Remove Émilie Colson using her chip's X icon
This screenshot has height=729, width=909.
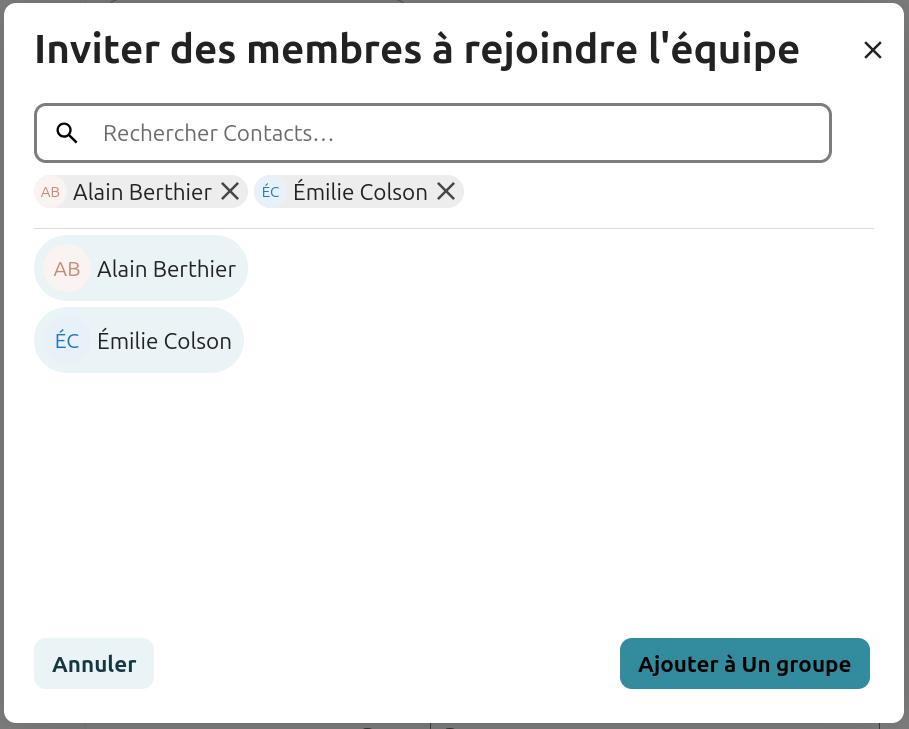coord(445,191)
